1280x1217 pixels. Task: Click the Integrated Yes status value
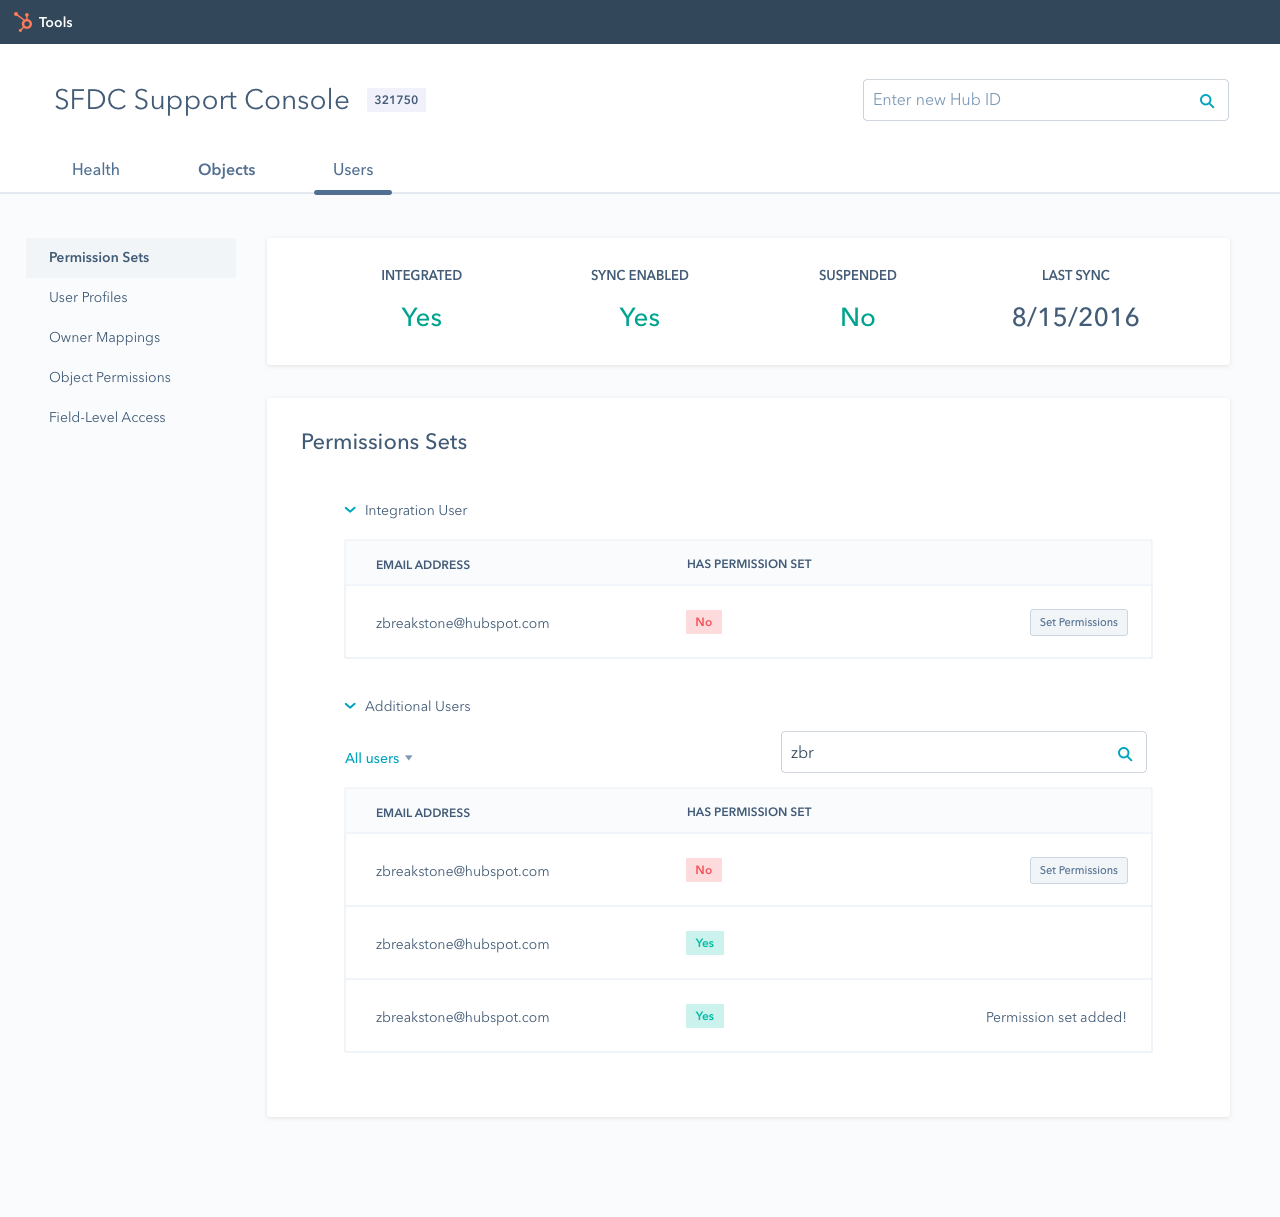[422, 317]
